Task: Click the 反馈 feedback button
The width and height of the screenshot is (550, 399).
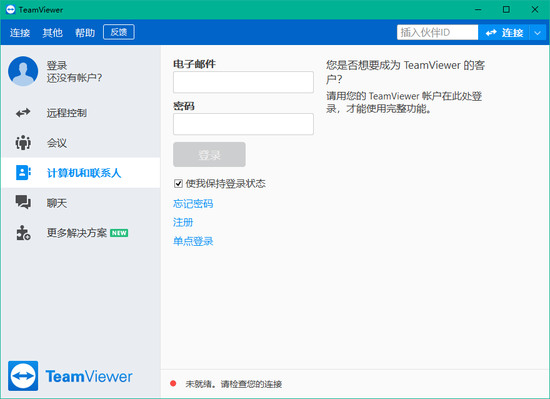Action: (x=119, y=32)
